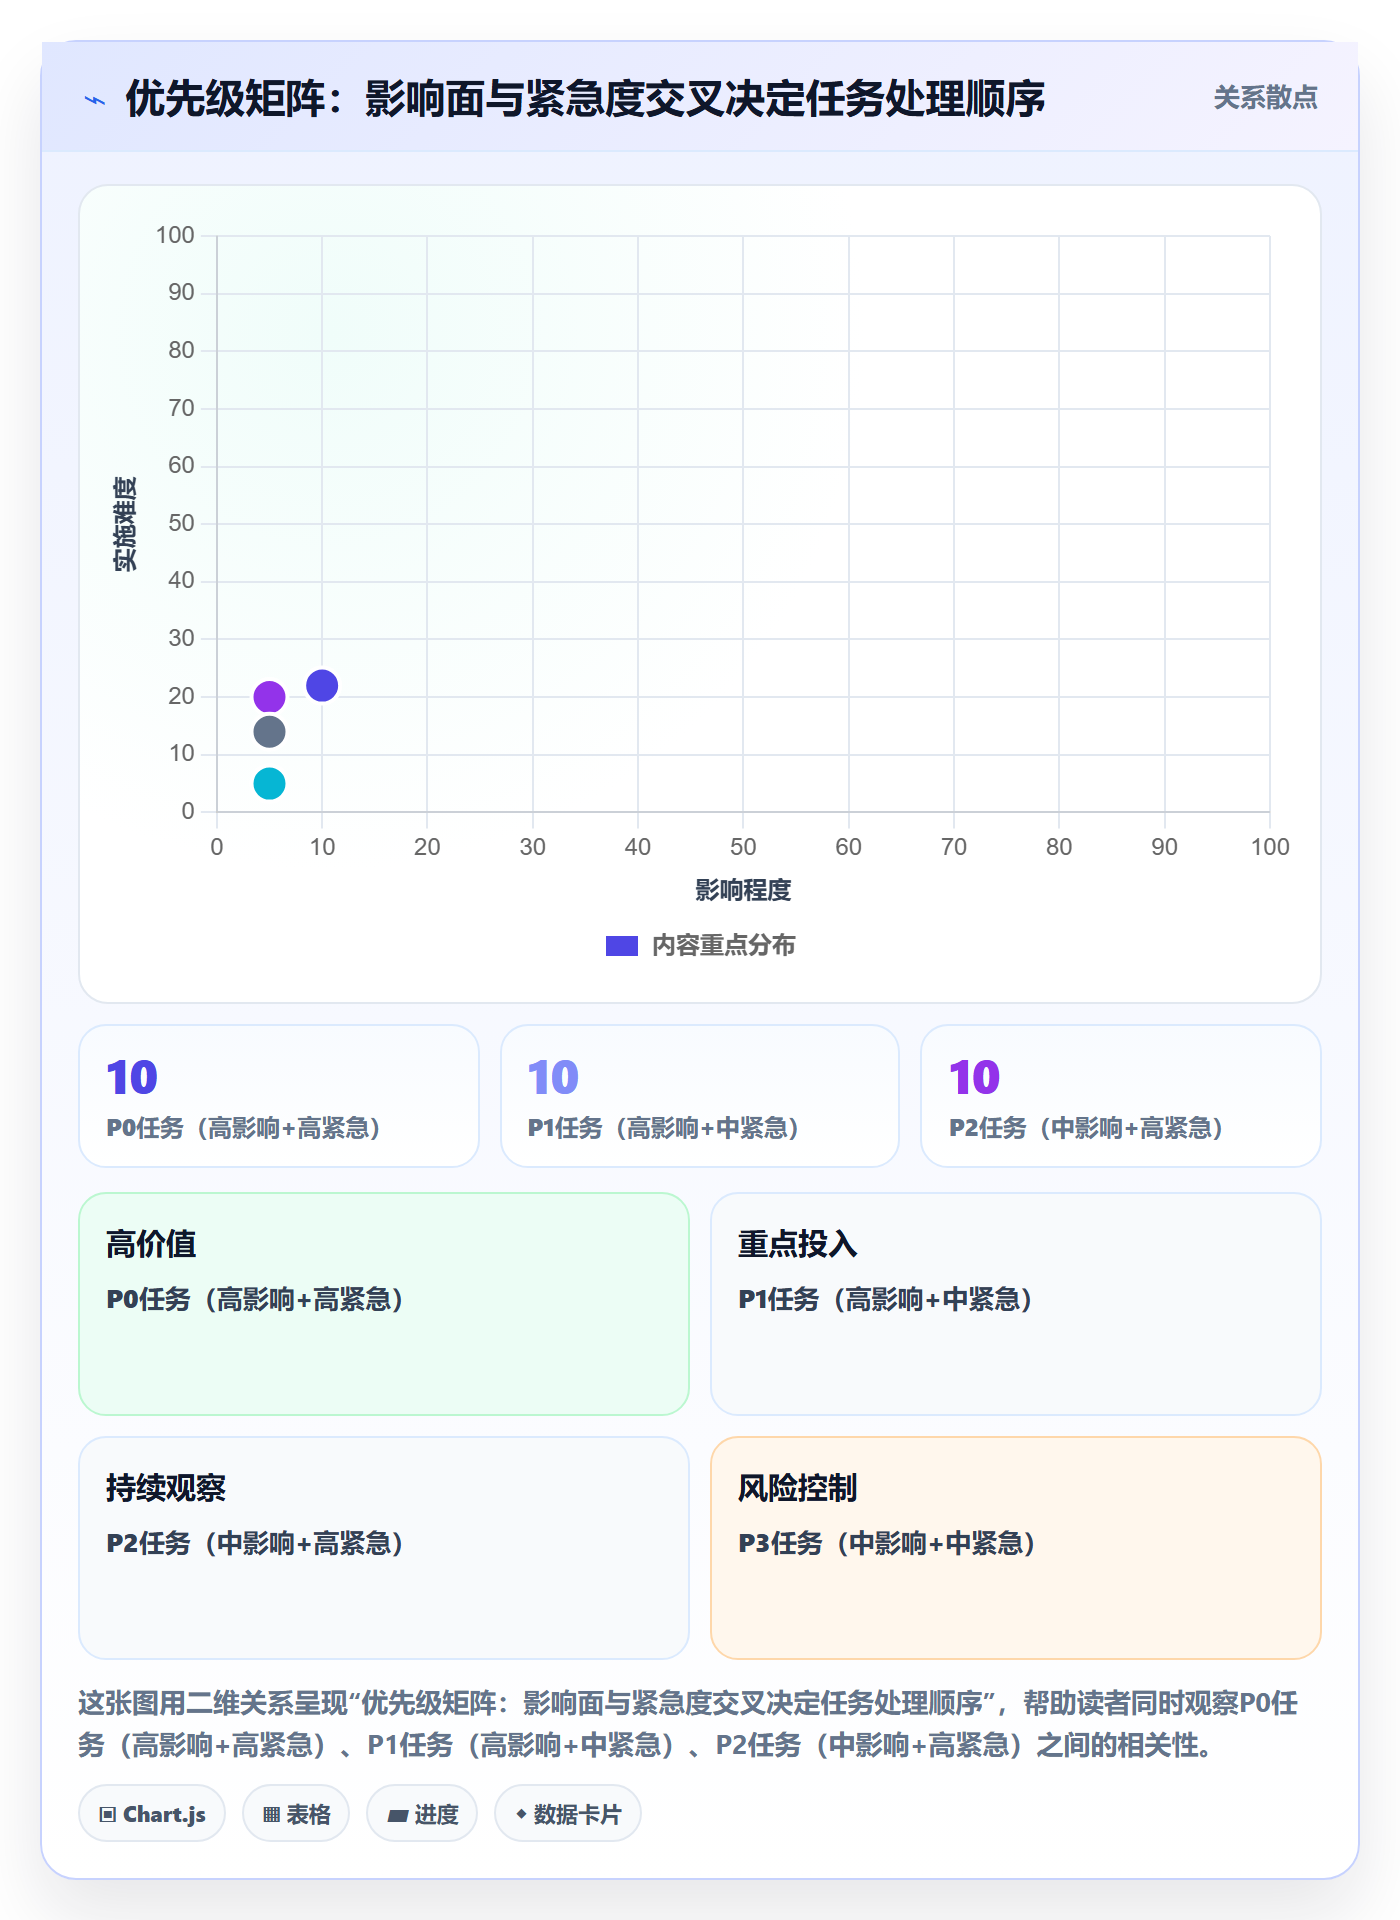
Task: Click the legend color swatch for 内容重点分布
Action: pyautogui.click(x=622, y=946)
